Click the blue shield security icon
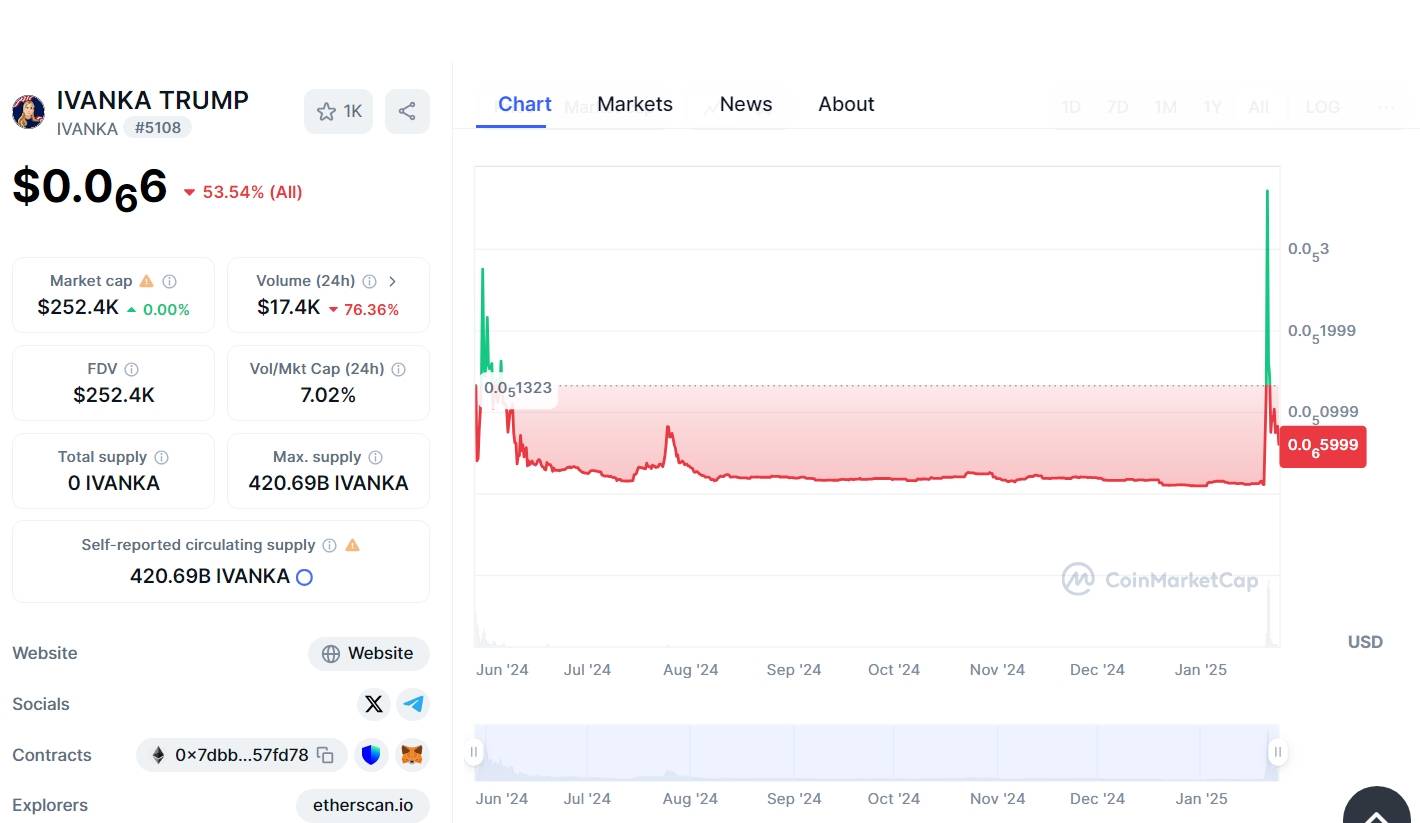Viewport: 1420px width, 823px height. [371, 755]
